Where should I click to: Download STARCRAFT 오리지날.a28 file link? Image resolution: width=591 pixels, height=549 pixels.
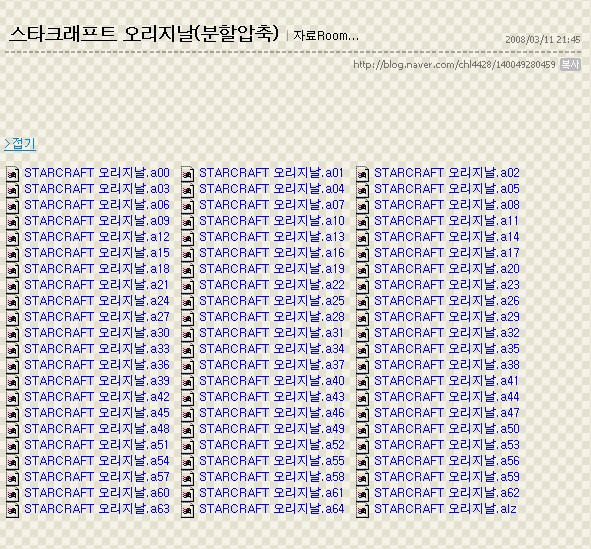click(x=272, y=317)
